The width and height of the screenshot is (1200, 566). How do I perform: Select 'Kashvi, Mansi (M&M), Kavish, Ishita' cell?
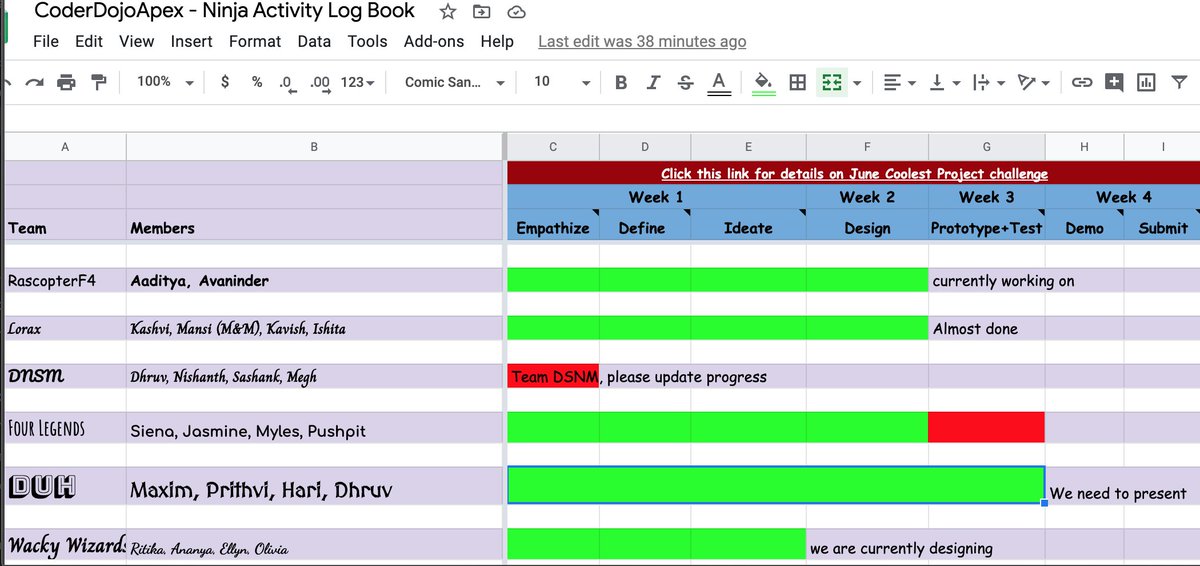pyautogui.click(x=314, y=328)
